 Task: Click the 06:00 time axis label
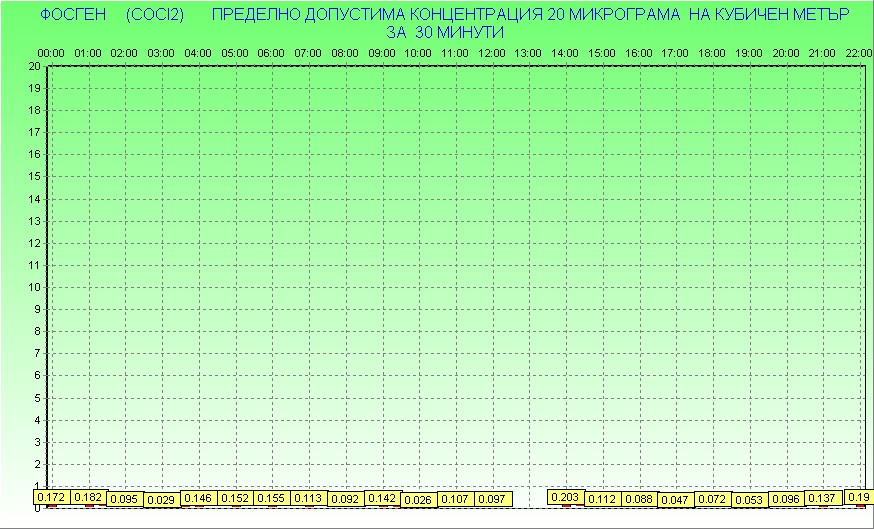tap(271, 54)
